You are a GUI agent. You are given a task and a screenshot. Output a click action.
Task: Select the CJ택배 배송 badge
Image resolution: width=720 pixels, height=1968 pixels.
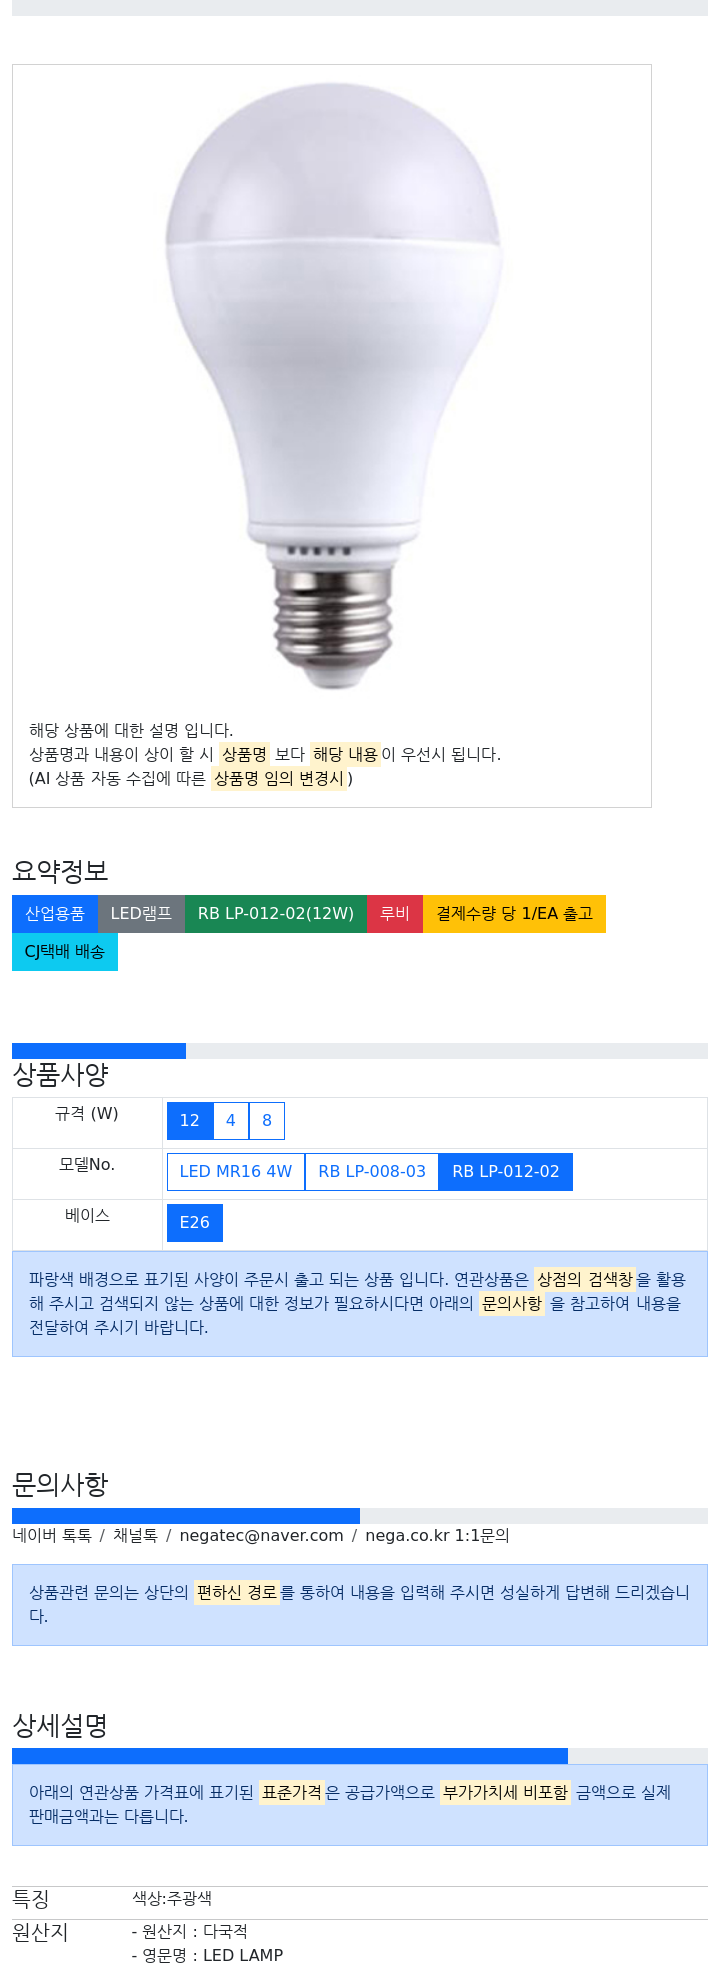coord(65,952)
